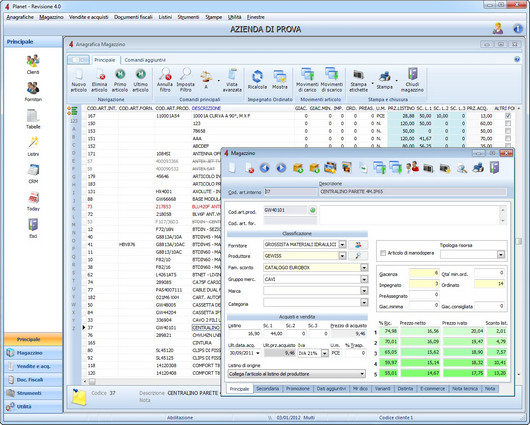Open Ult.data.acq. date dropdown
Viewport: 530px width, 425px height.
click(258, 353)
